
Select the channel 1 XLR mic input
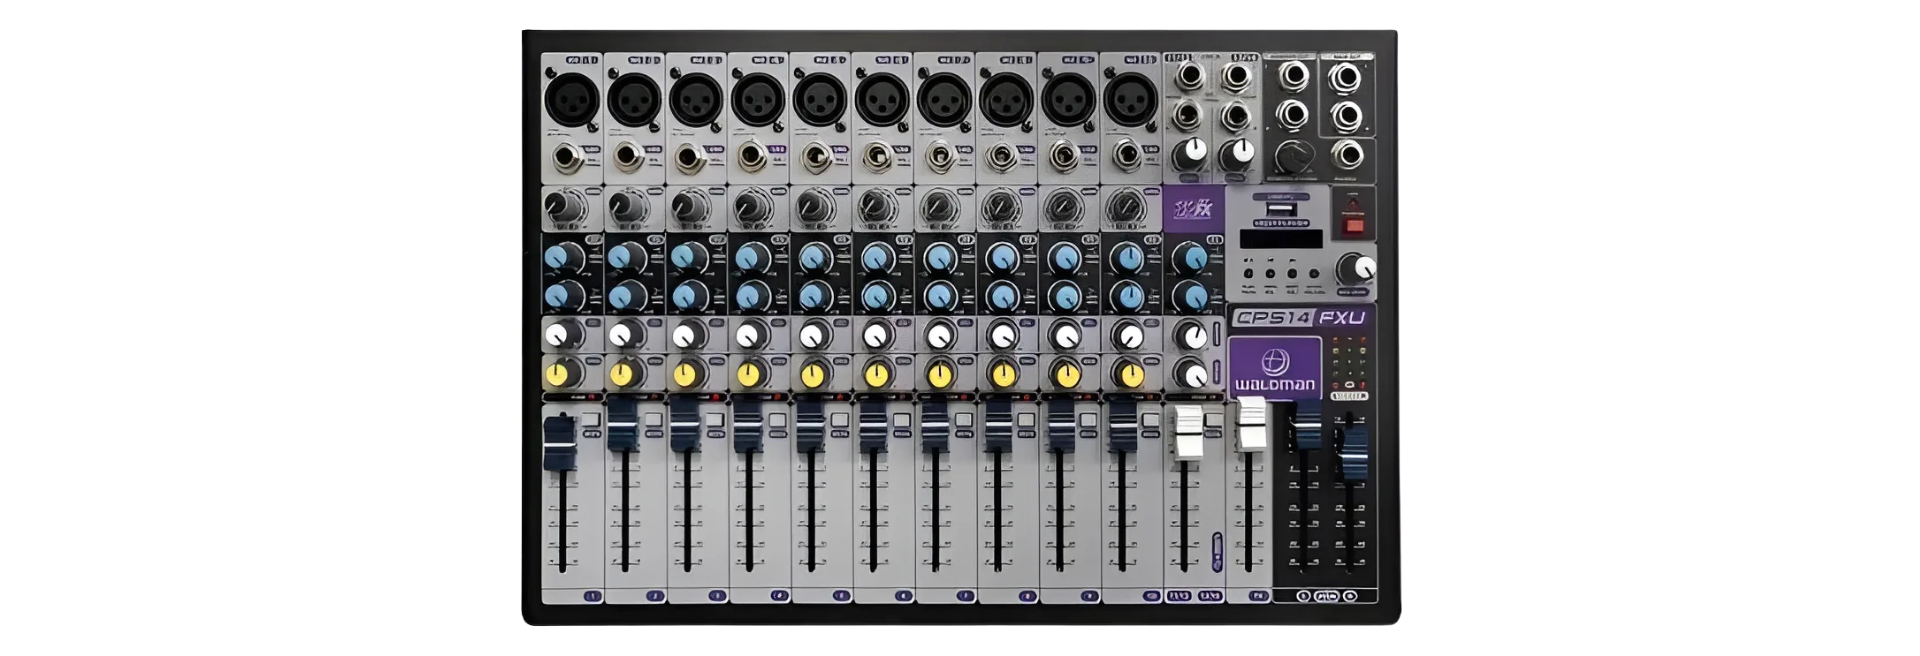click(572, 100)
